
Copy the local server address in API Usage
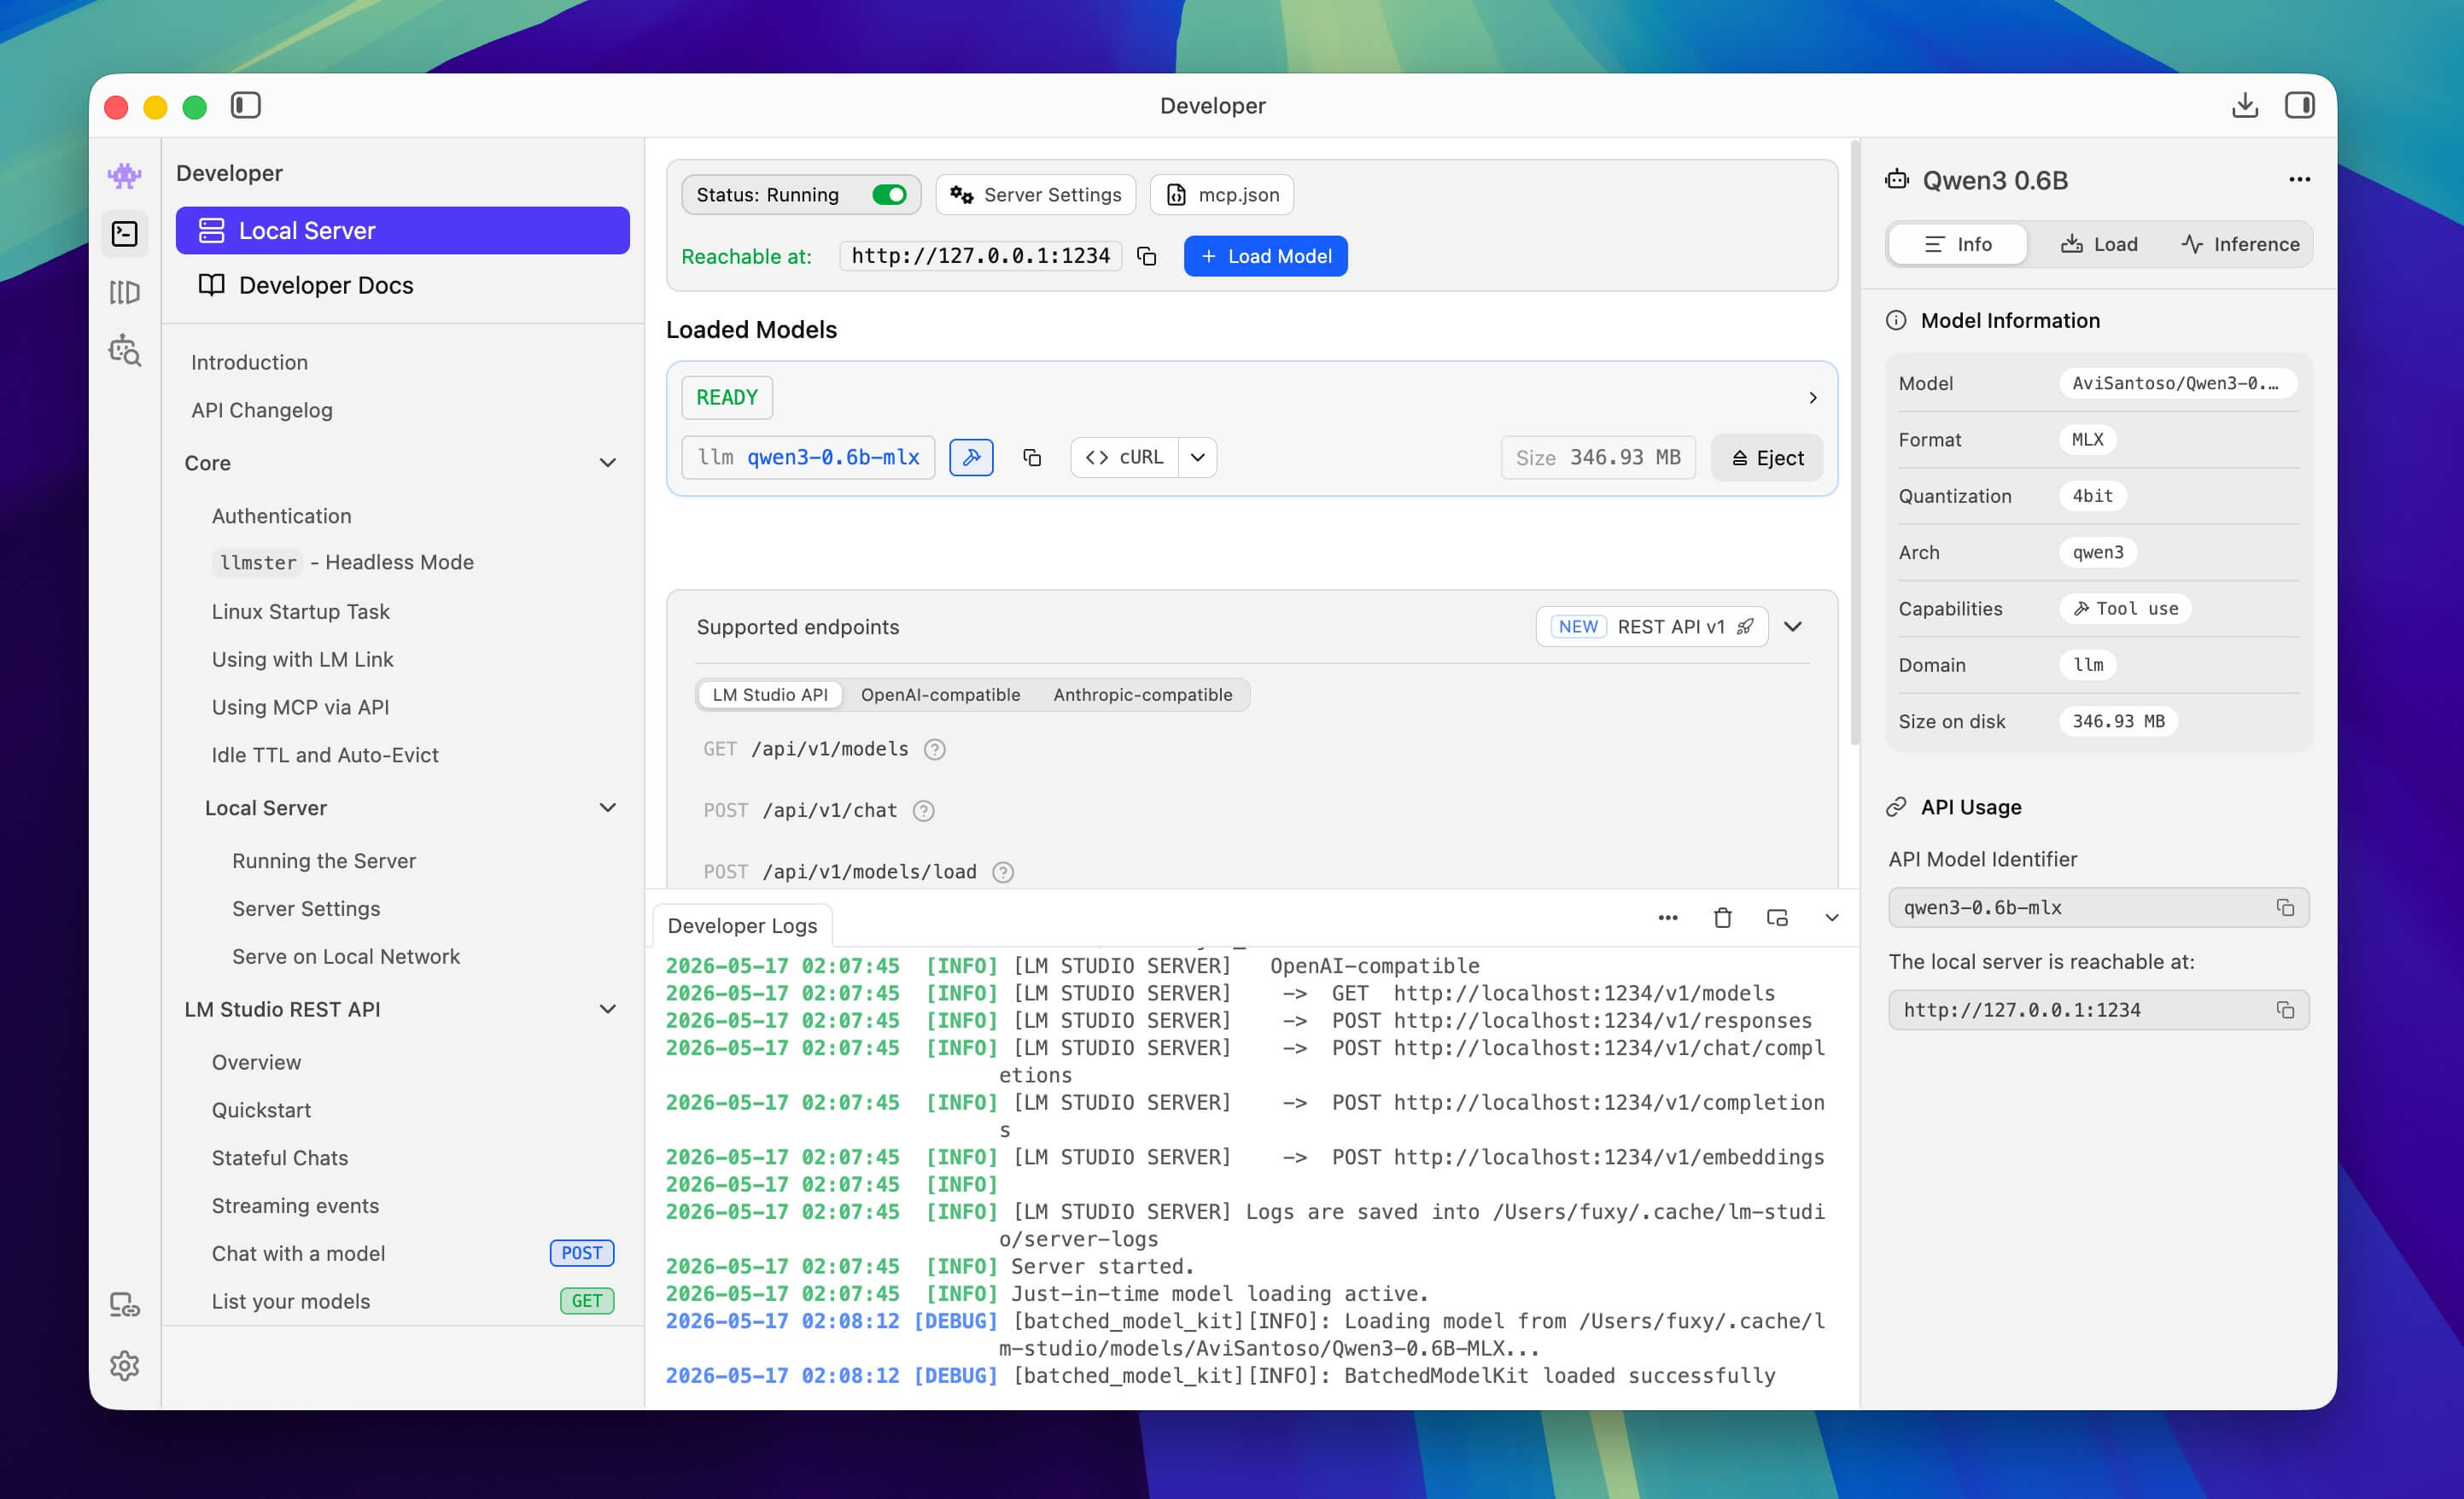coord(2285,1009)
